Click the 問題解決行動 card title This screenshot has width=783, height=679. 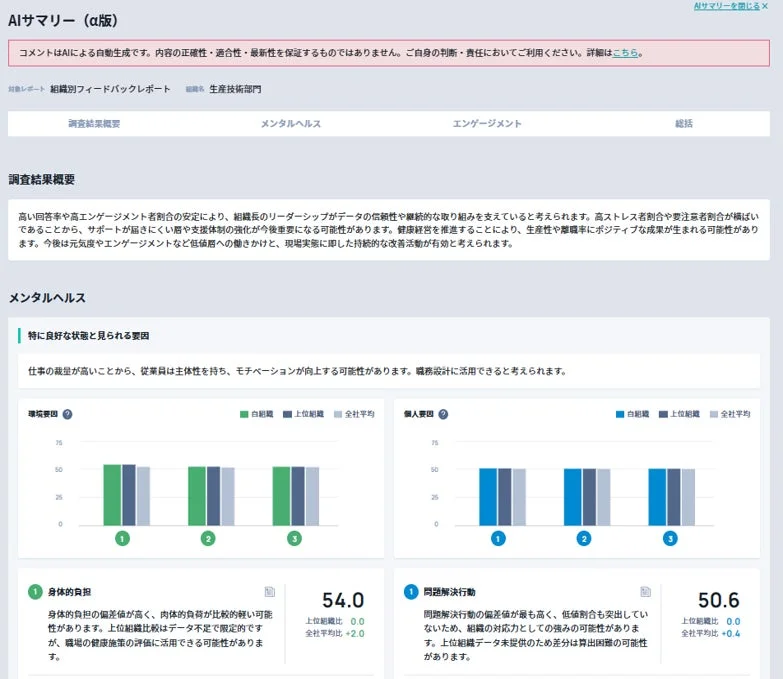click(x=449, y=592)
